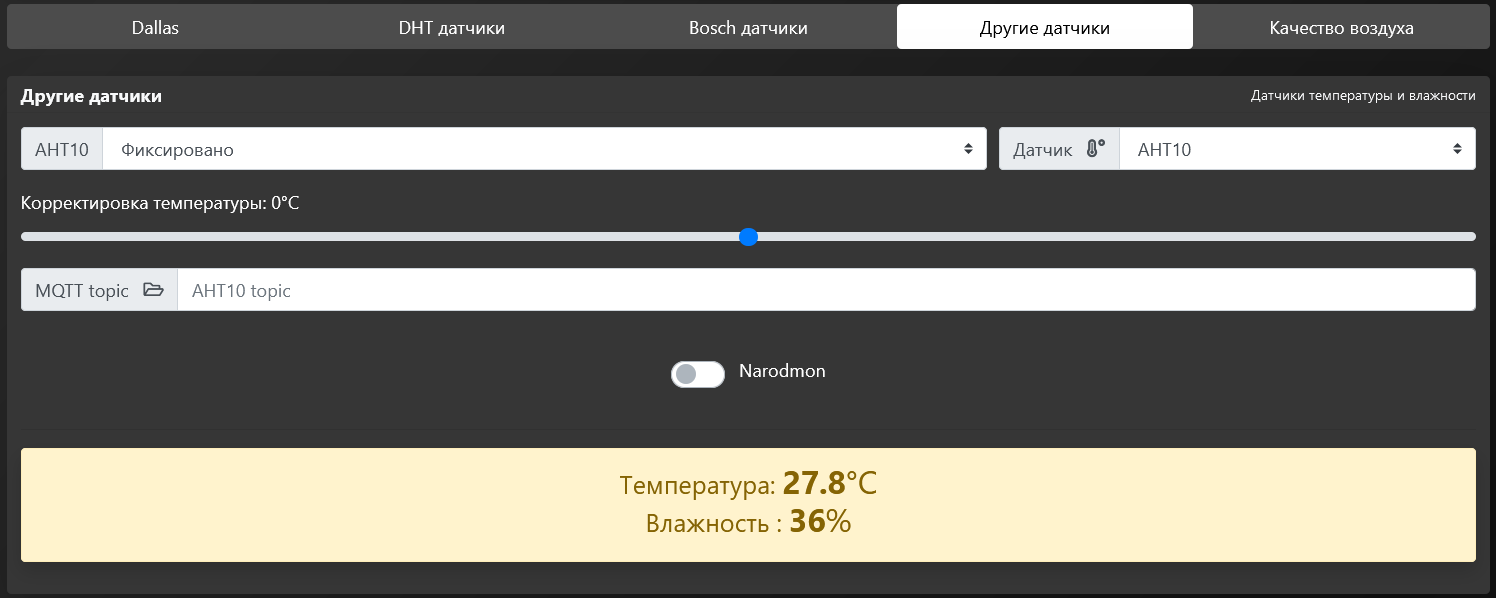Select the Качество воздуха tab
Screen dimensions: 1496x598
(x=1341, y=28)
